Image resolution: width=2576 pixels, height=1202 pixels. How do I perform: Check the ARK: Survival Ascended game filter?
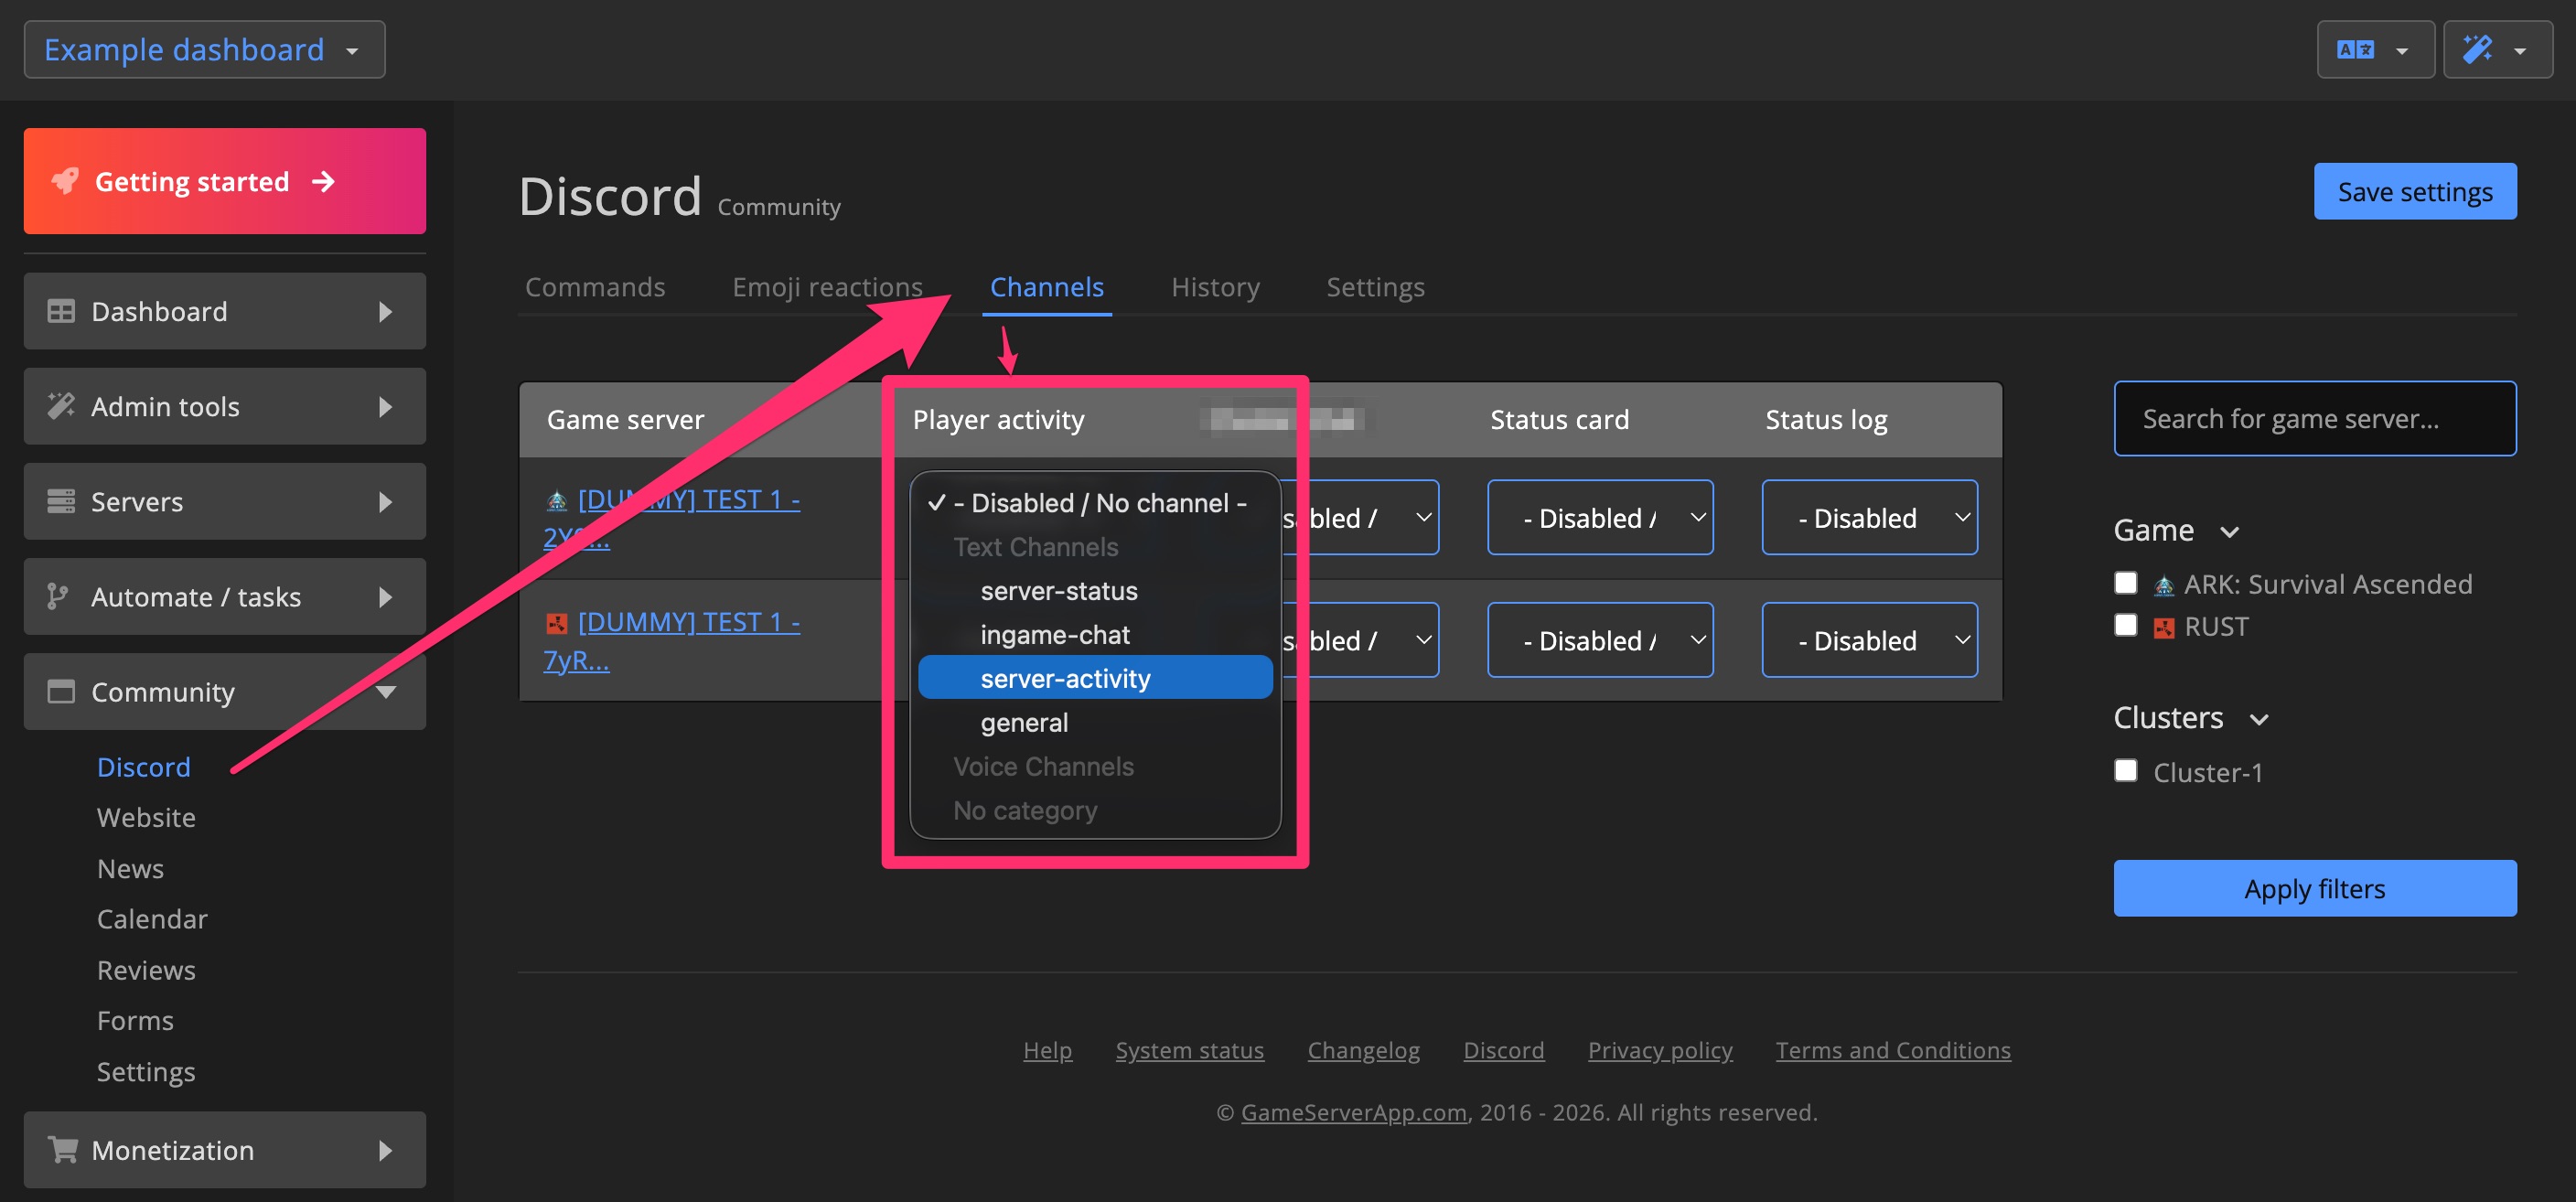(x=2126, y=583)
